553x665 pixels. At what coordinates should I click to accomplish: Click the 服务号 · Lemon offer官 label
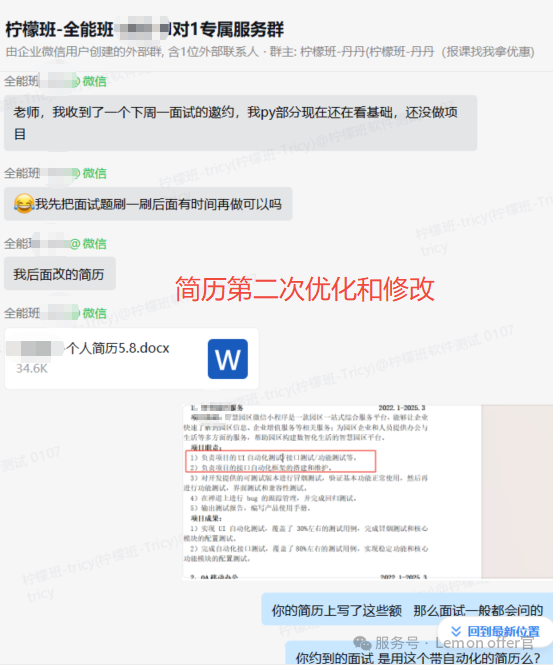(x=454, y=643)
